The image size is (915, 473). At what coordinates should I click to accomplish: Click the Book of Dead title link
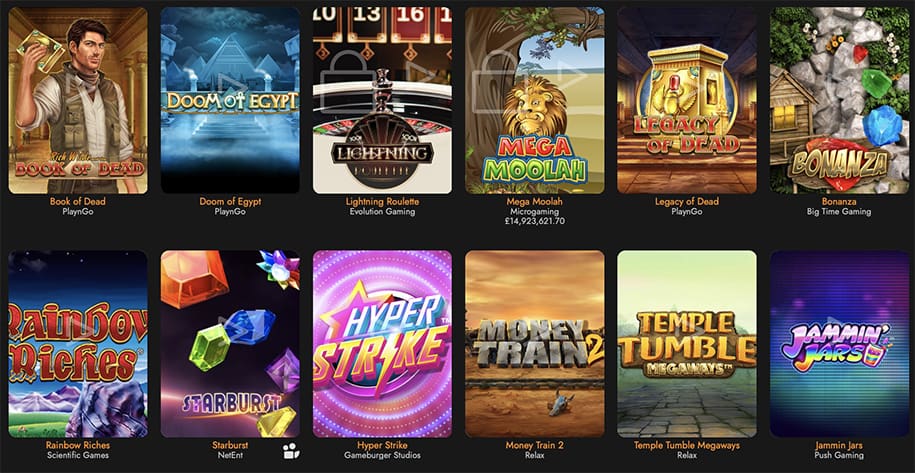coord(78,201)
